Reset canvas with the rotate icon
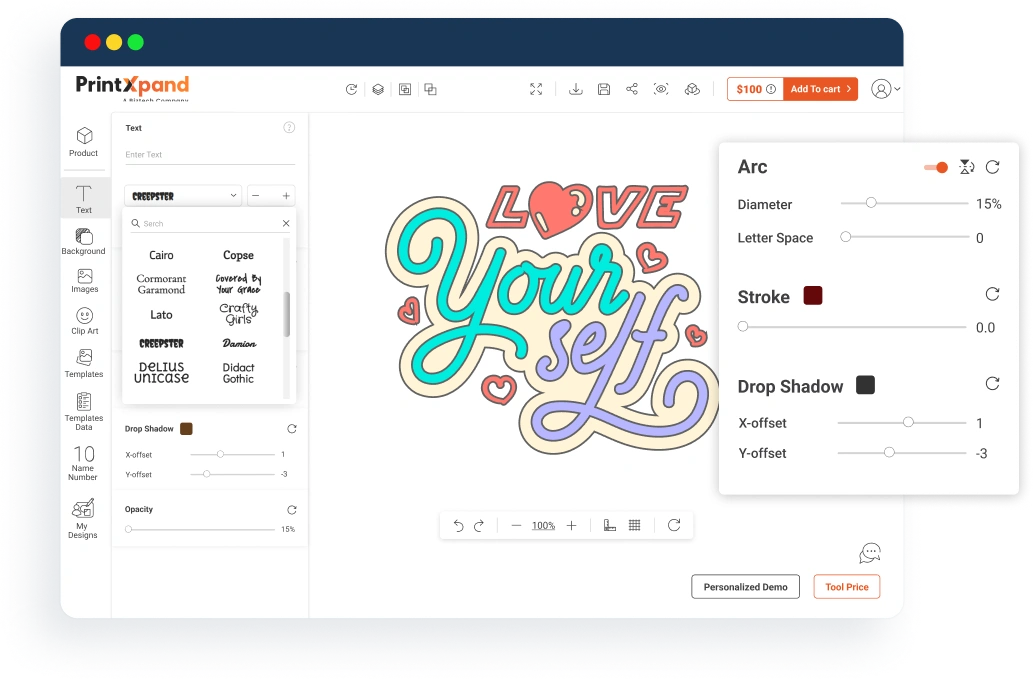 (674, 525)
